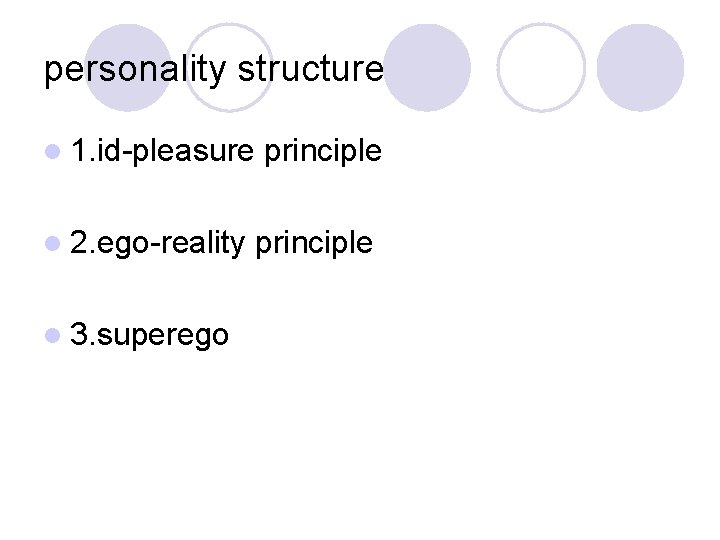
Task: Click the "3.superego" text
Action: [150, 334]
